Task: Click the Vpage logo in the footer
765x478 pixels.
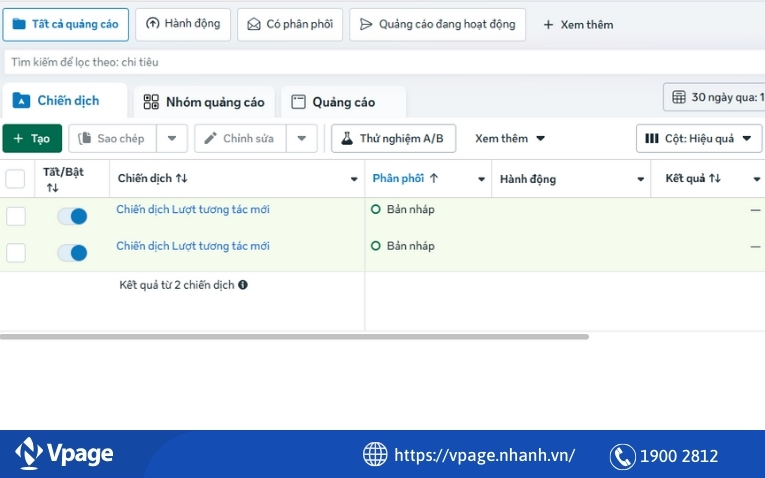Action: tap(64, 453)
